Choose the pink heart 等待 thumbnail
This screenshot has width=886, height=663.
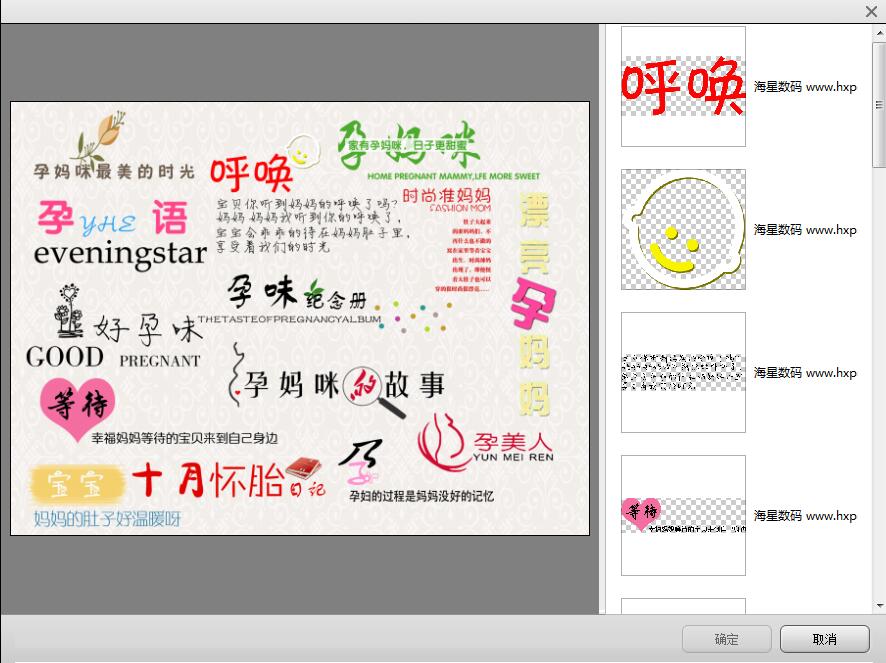pyautogui.click(x=683, y=515)
